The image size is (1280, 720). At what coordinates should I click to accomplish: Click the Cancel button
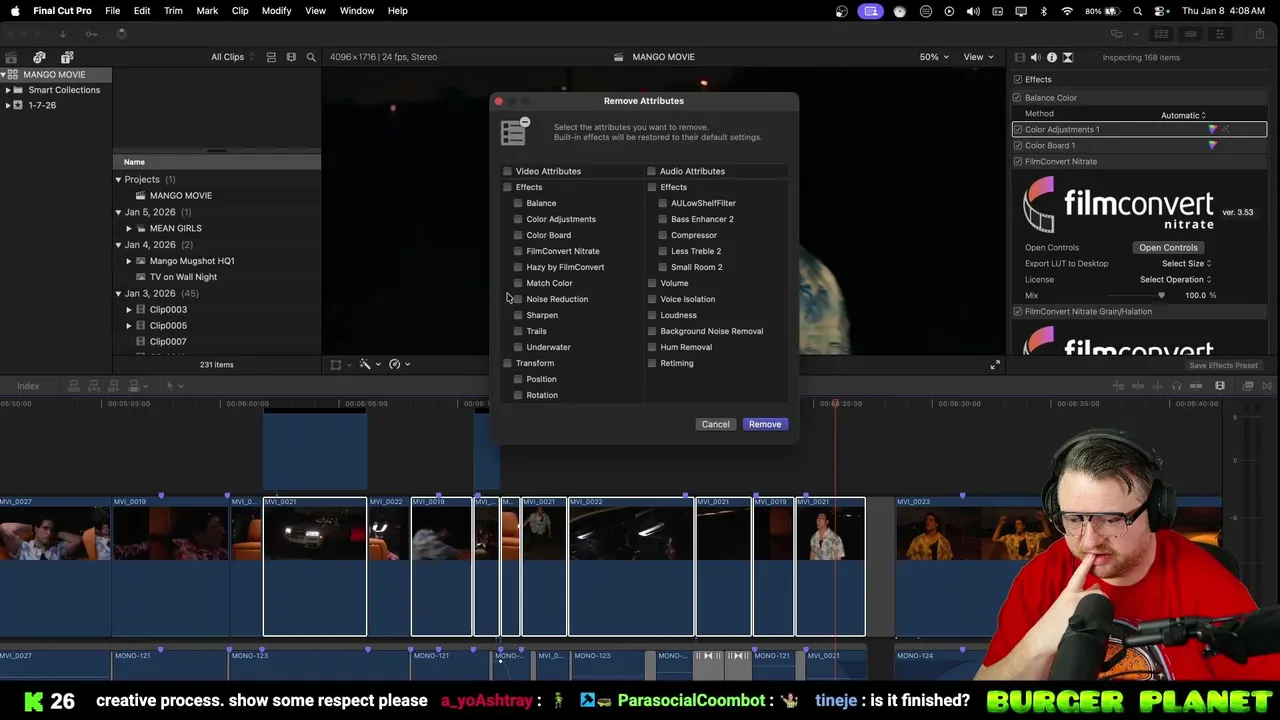coord(716,424)
